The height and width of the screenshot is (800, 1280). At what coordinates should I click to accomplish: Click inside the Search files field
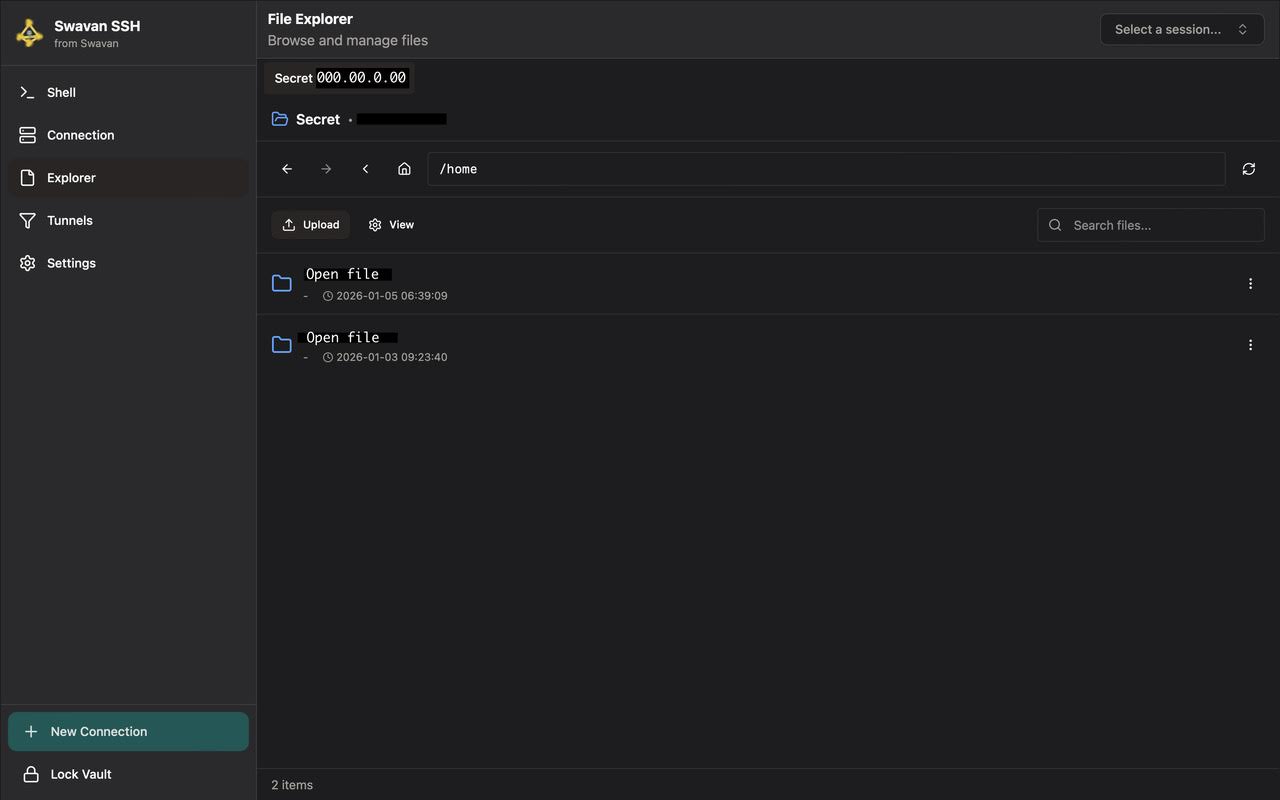click(1150, 224)
